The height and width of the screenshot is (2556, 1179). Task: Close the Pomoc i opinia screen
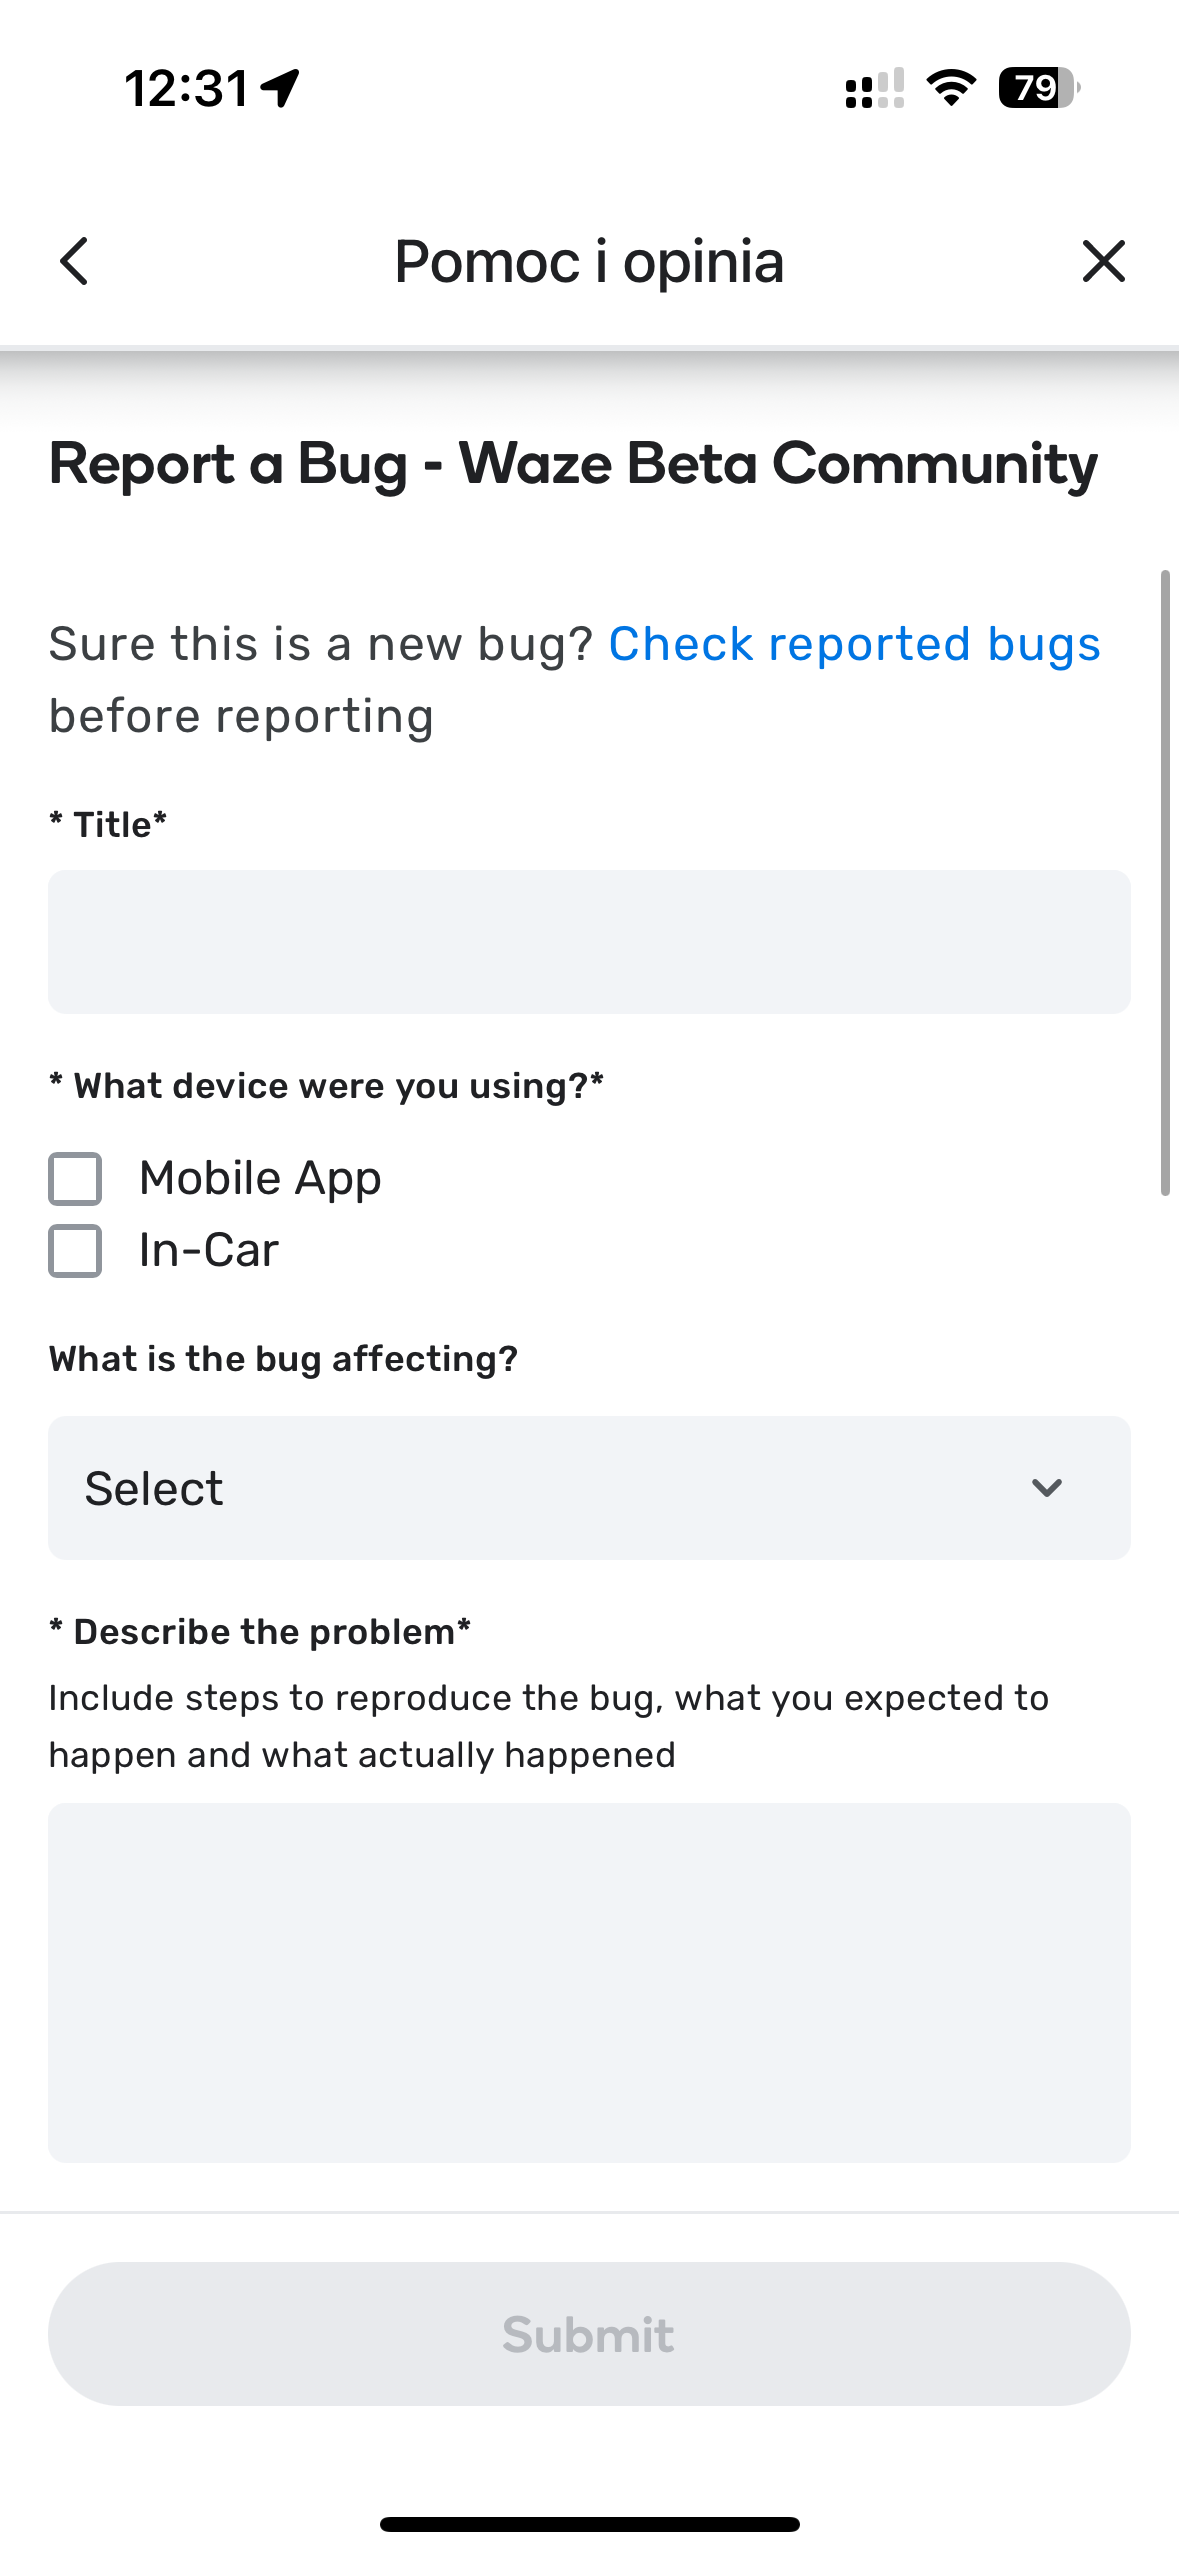point(1104,262)
